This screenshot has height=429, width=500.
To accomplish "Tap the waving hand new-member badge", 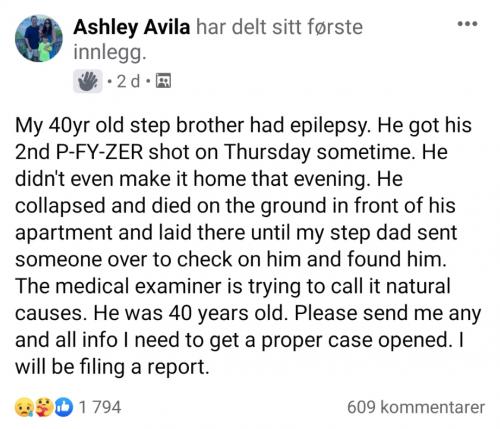I will click(x=88, y=81).
